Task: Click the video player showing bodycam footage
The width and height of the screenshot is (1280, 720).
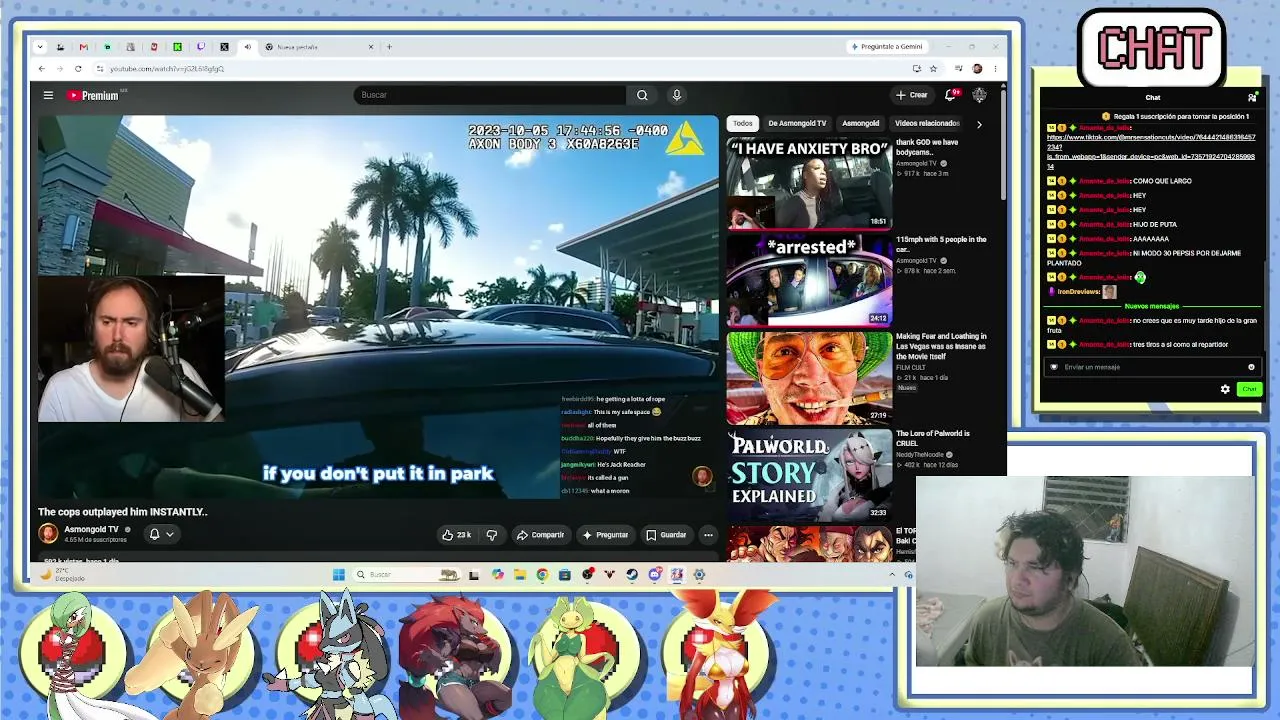Action: (x=378, y=306)
